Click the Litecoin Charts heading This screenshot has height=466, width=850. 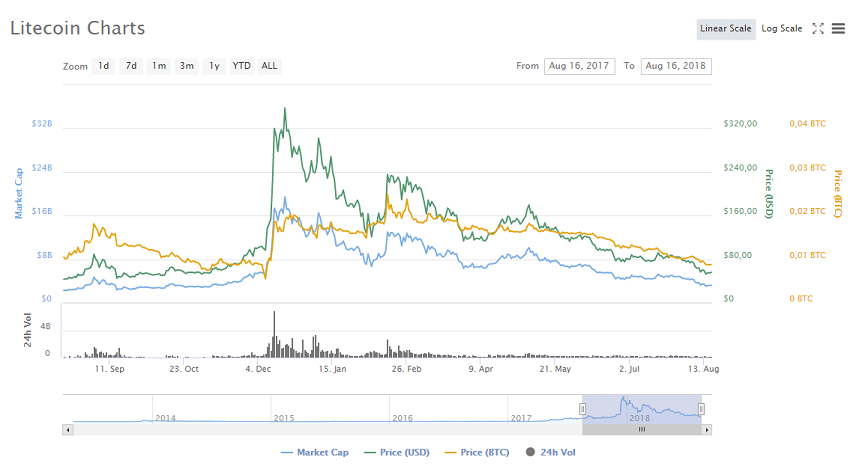point(78,28)
